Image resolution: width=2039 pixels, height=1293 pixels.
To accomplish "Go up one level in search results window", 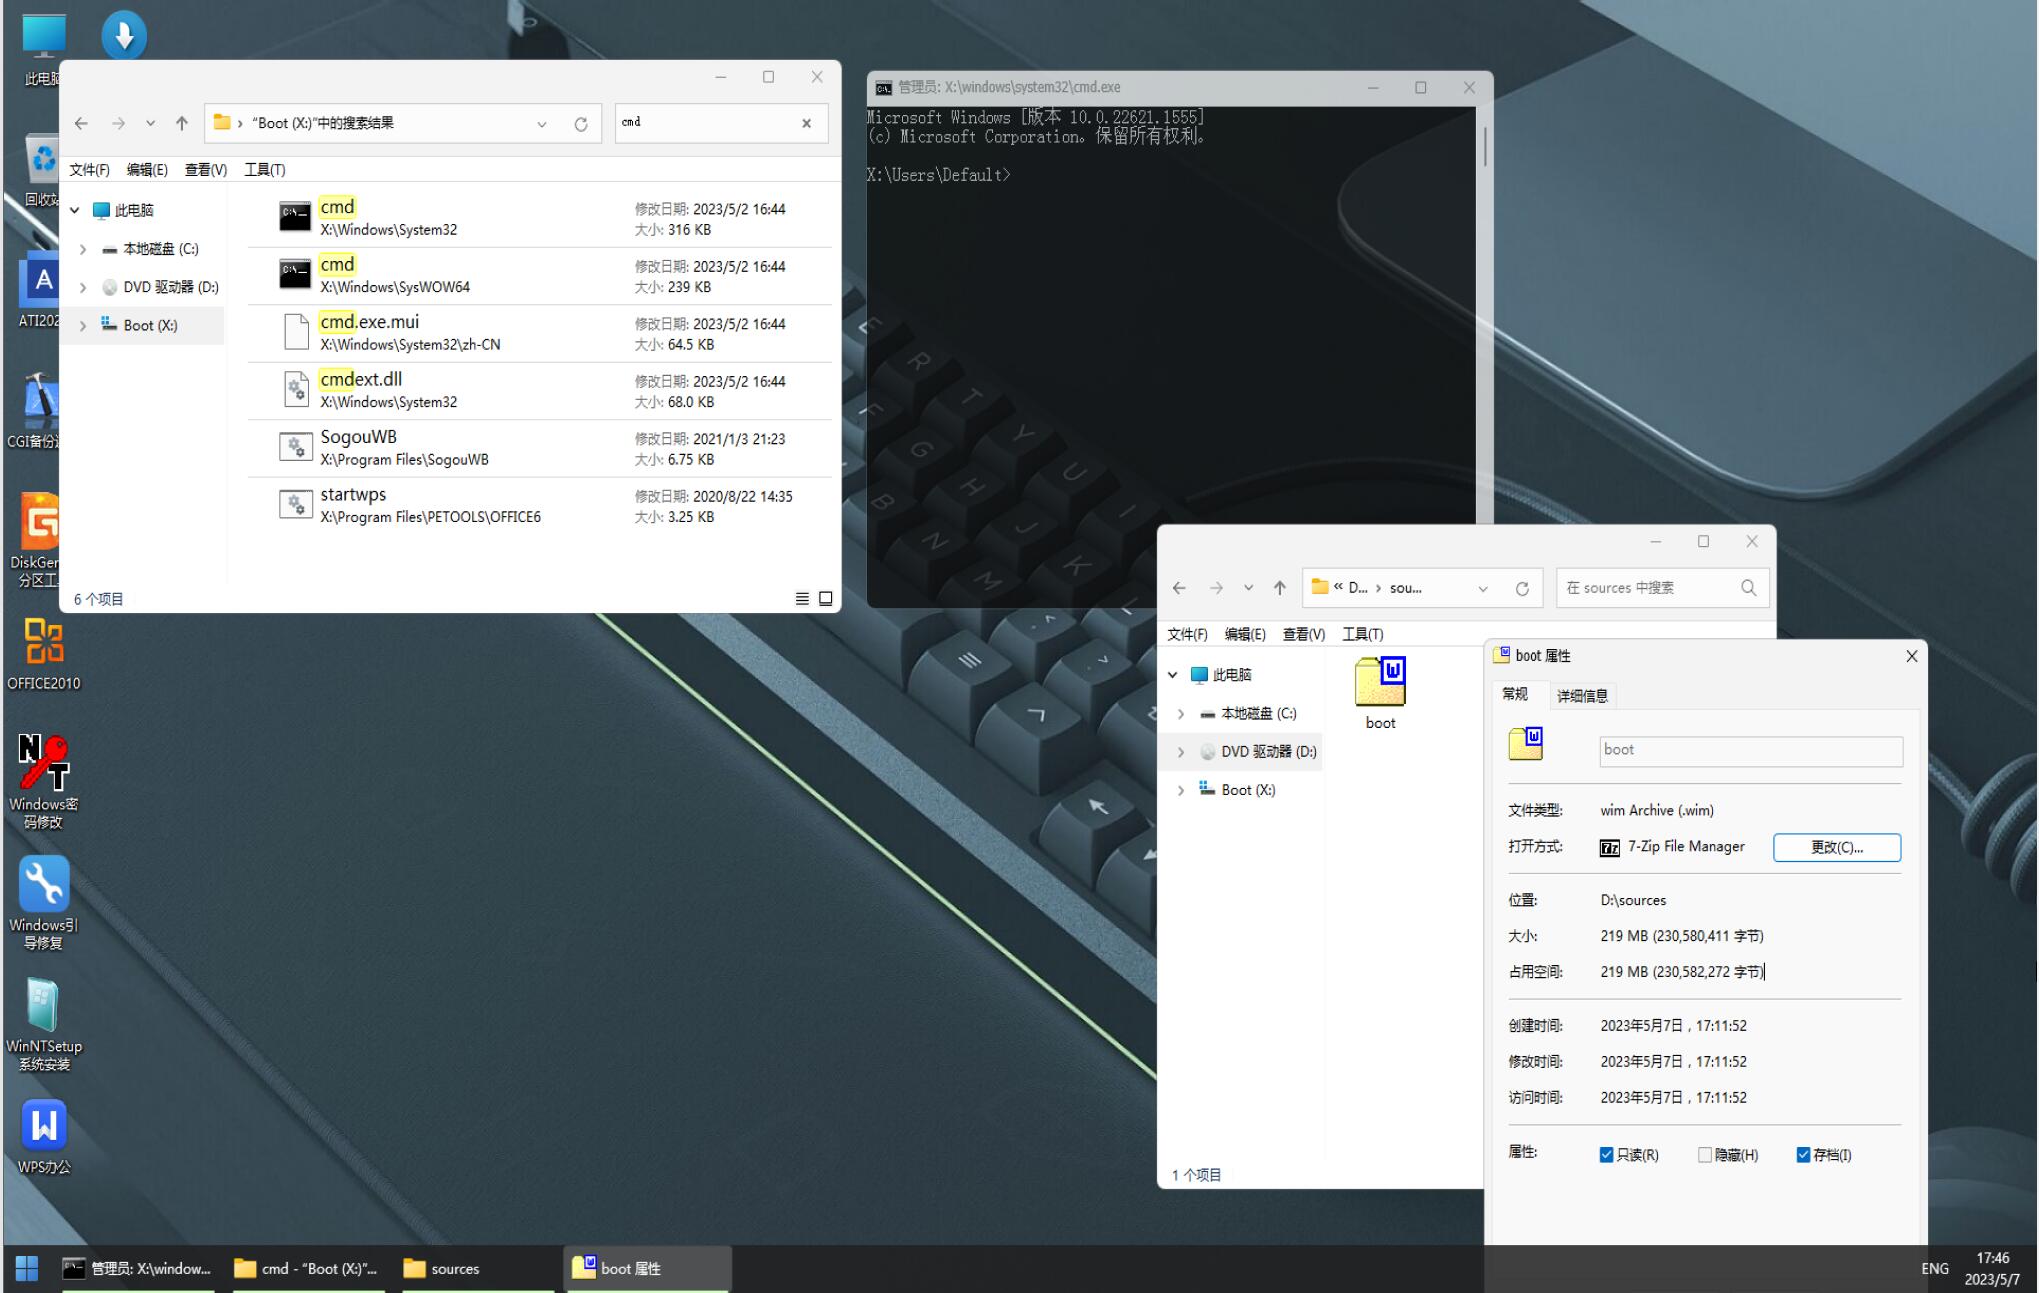I will 181,123.
